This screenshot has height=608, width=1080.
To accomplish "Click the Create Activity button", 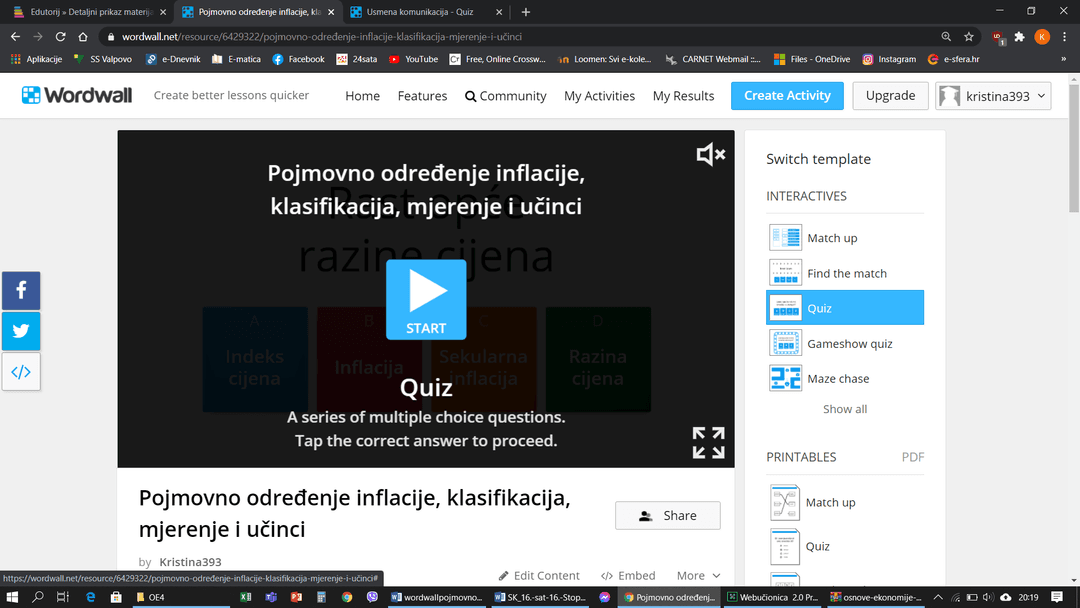I will click(x=787, y=96).
